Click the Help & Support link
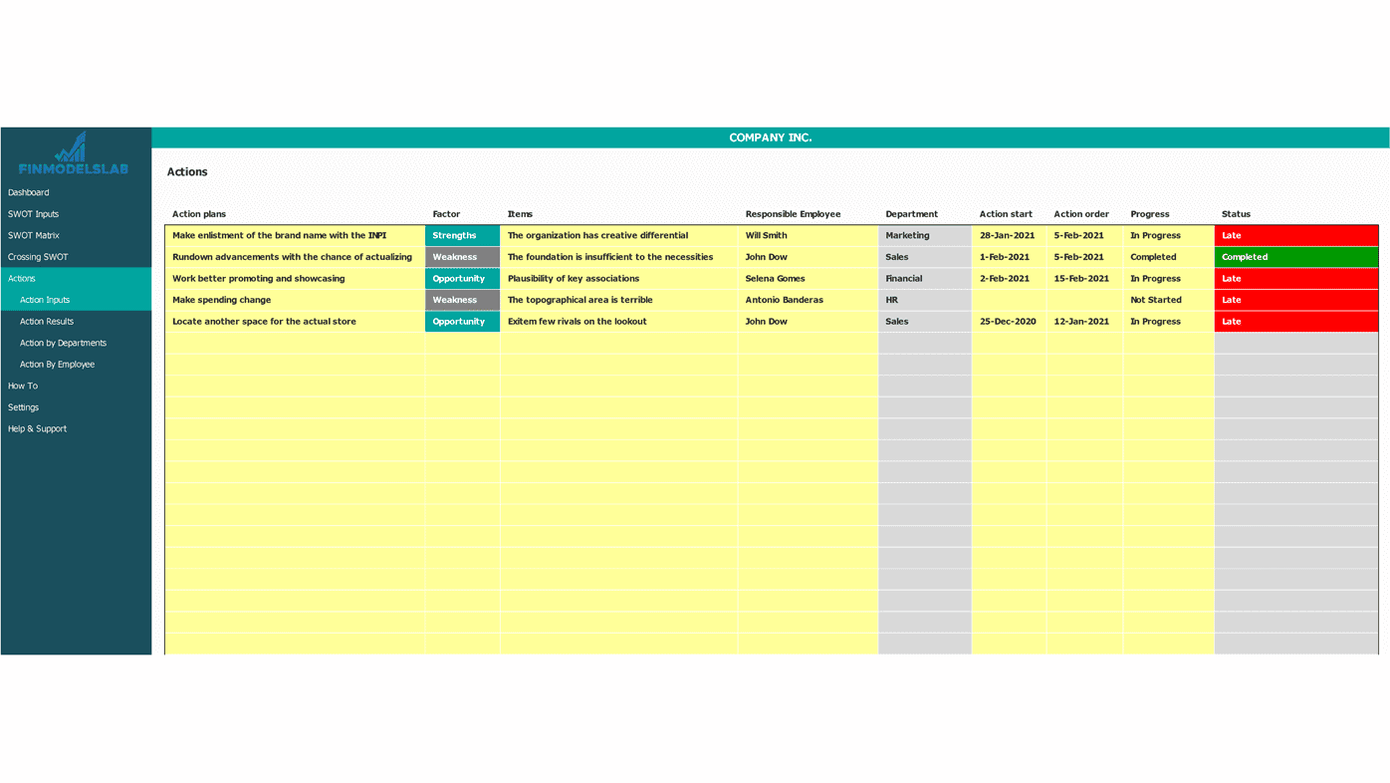Screen dimensions: 1390x783 coord(38,429)
